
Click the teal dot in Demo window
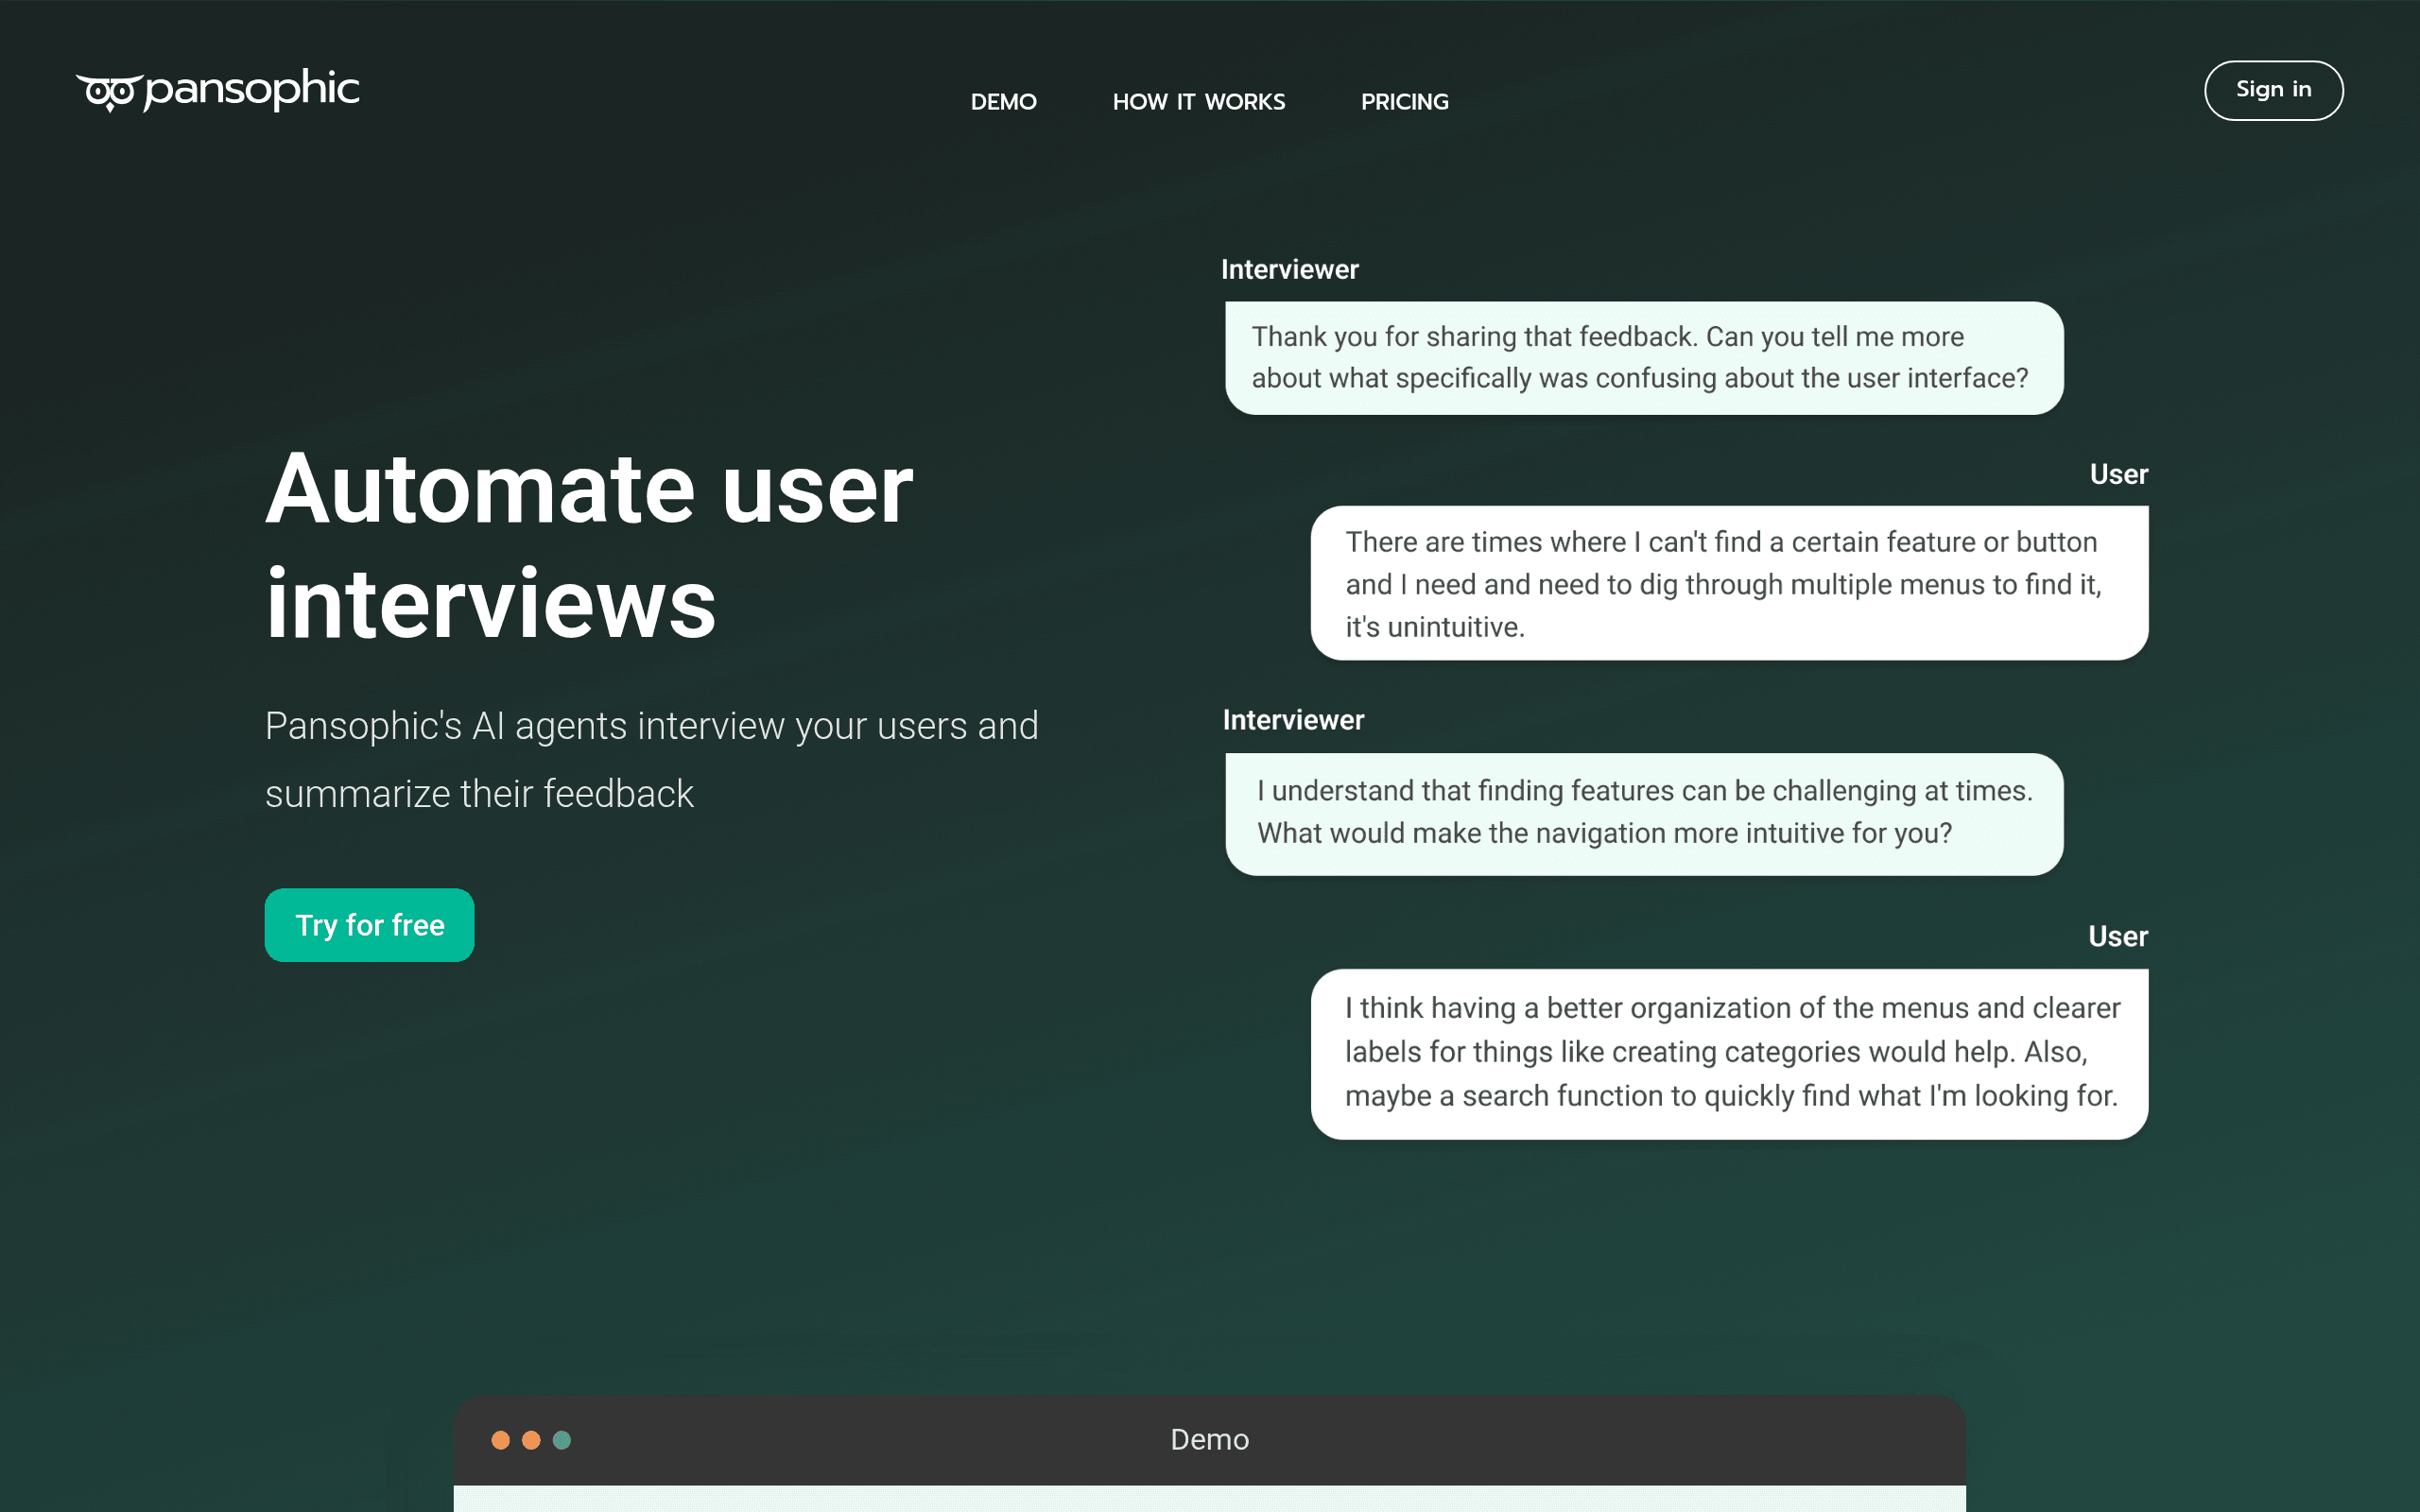coord(562,1440)
